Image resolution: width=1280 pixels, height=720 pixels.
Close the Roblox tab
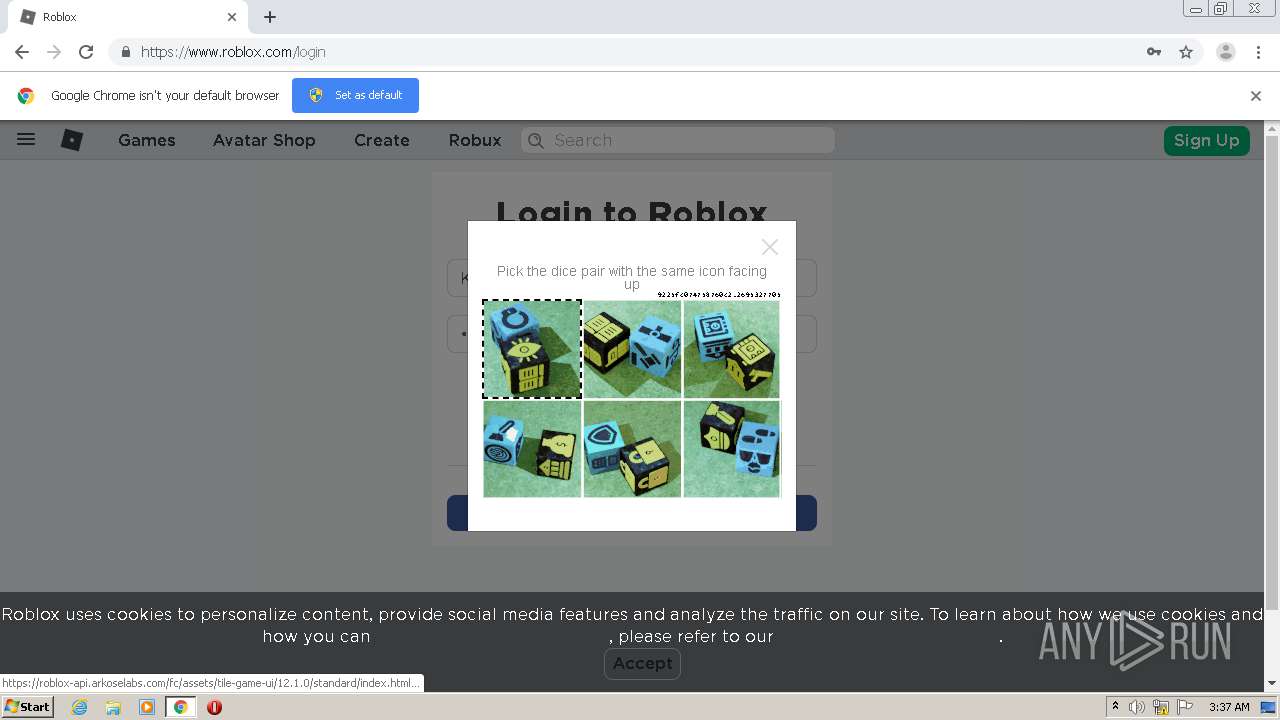pos(232,17)
